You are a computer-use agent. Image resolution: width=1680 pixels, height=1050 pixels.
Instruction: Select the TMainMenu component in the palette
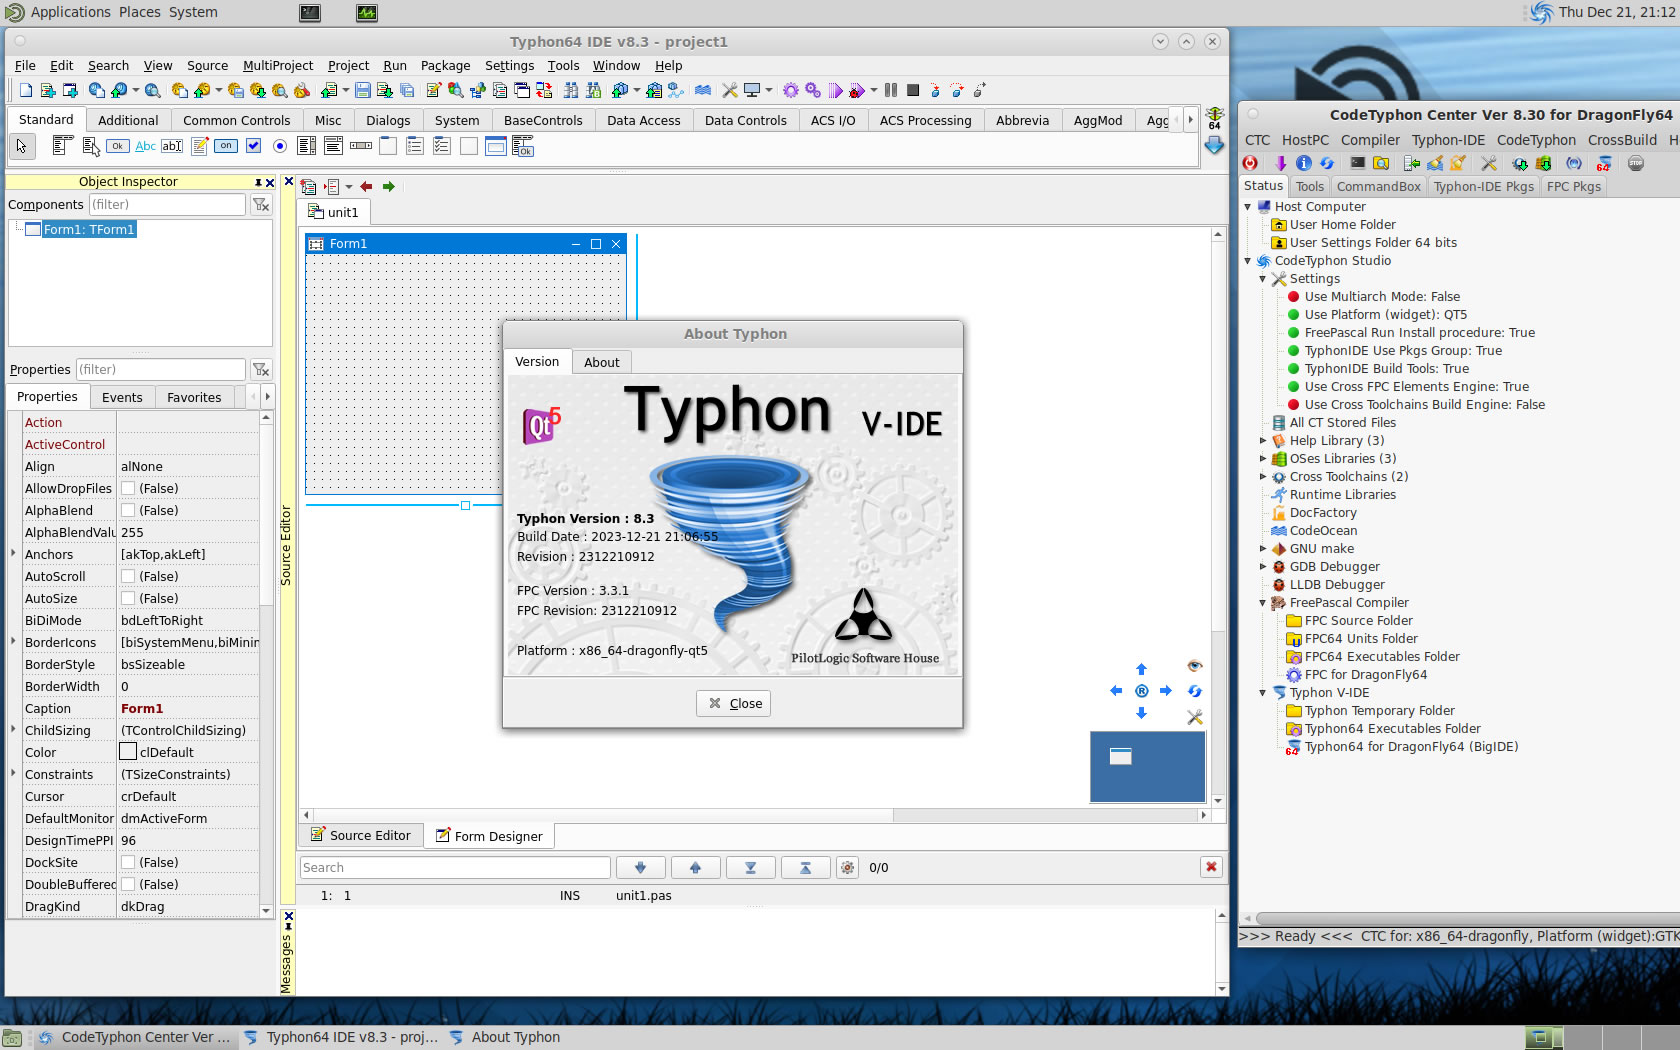61,146
